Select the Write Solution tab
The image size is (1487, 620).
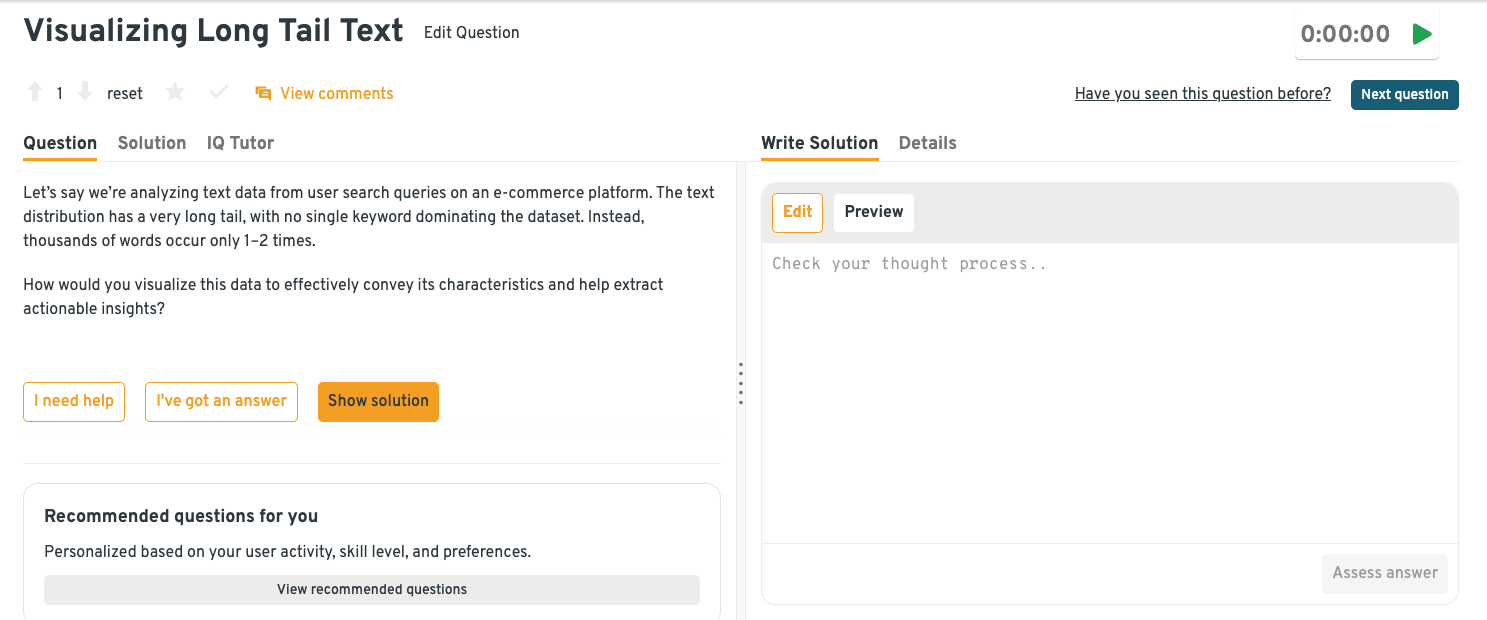point(819,143)
